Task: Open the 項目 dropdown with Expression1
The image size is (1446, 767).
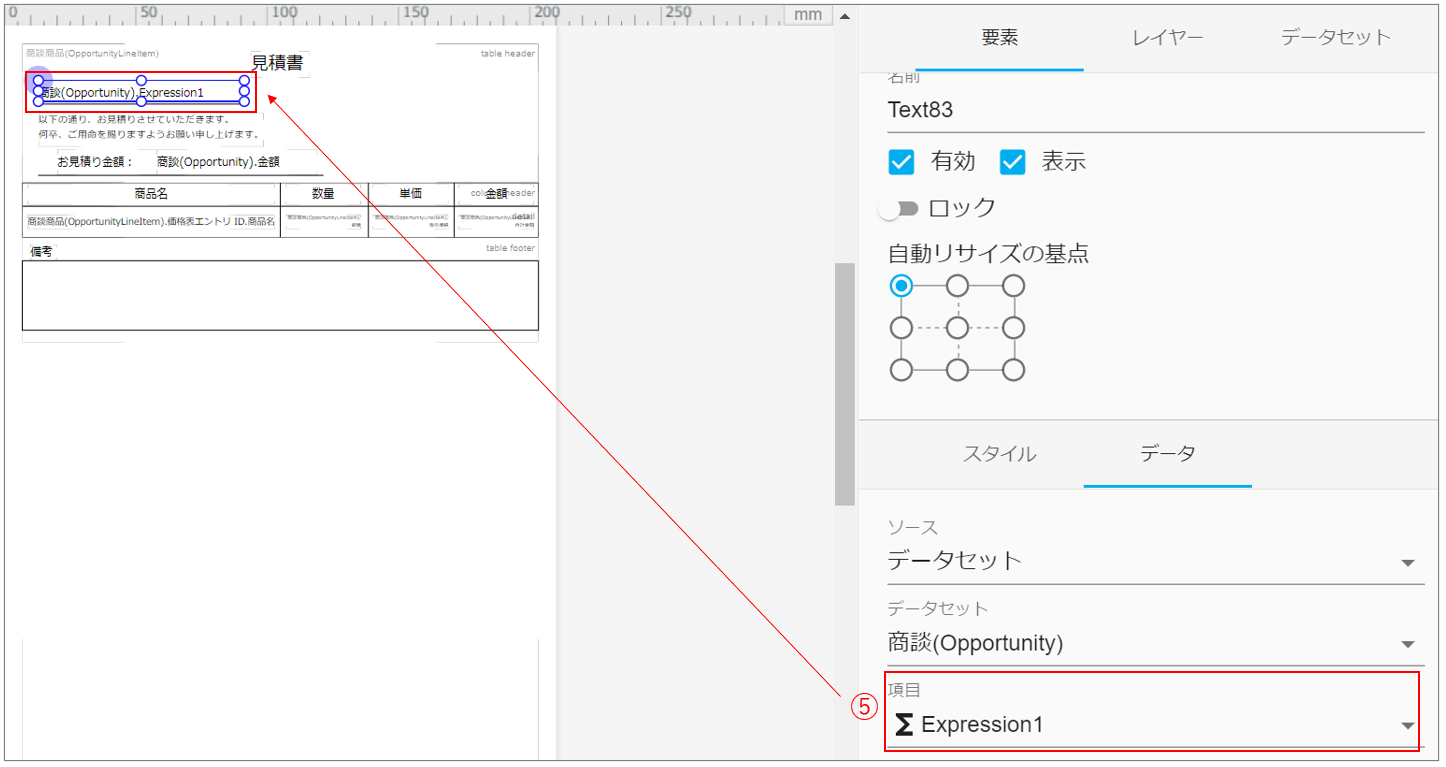Action: click(x=1155, y=725)
